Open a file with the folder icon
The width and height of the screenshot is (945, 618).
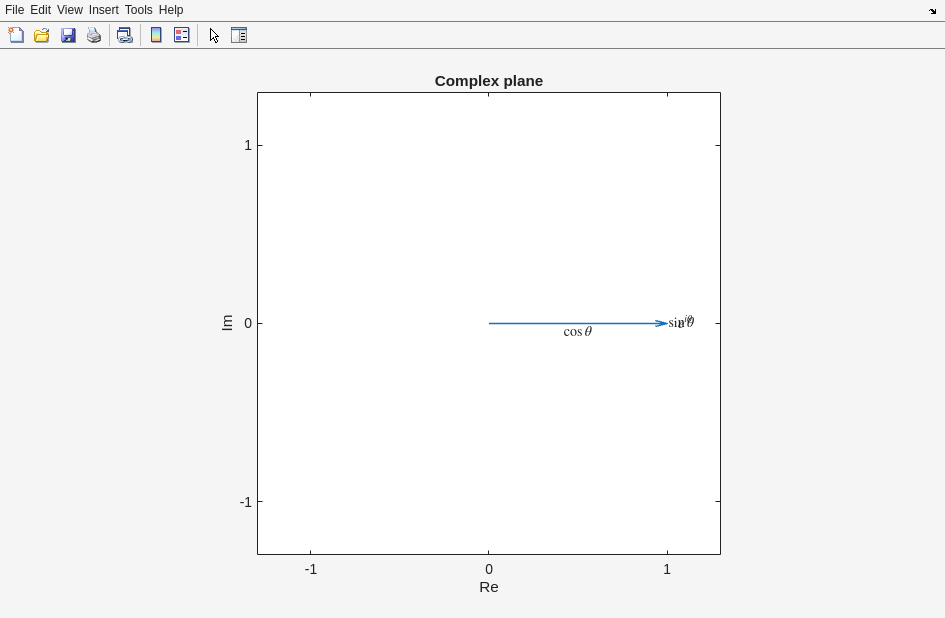[x=42, y=35]
